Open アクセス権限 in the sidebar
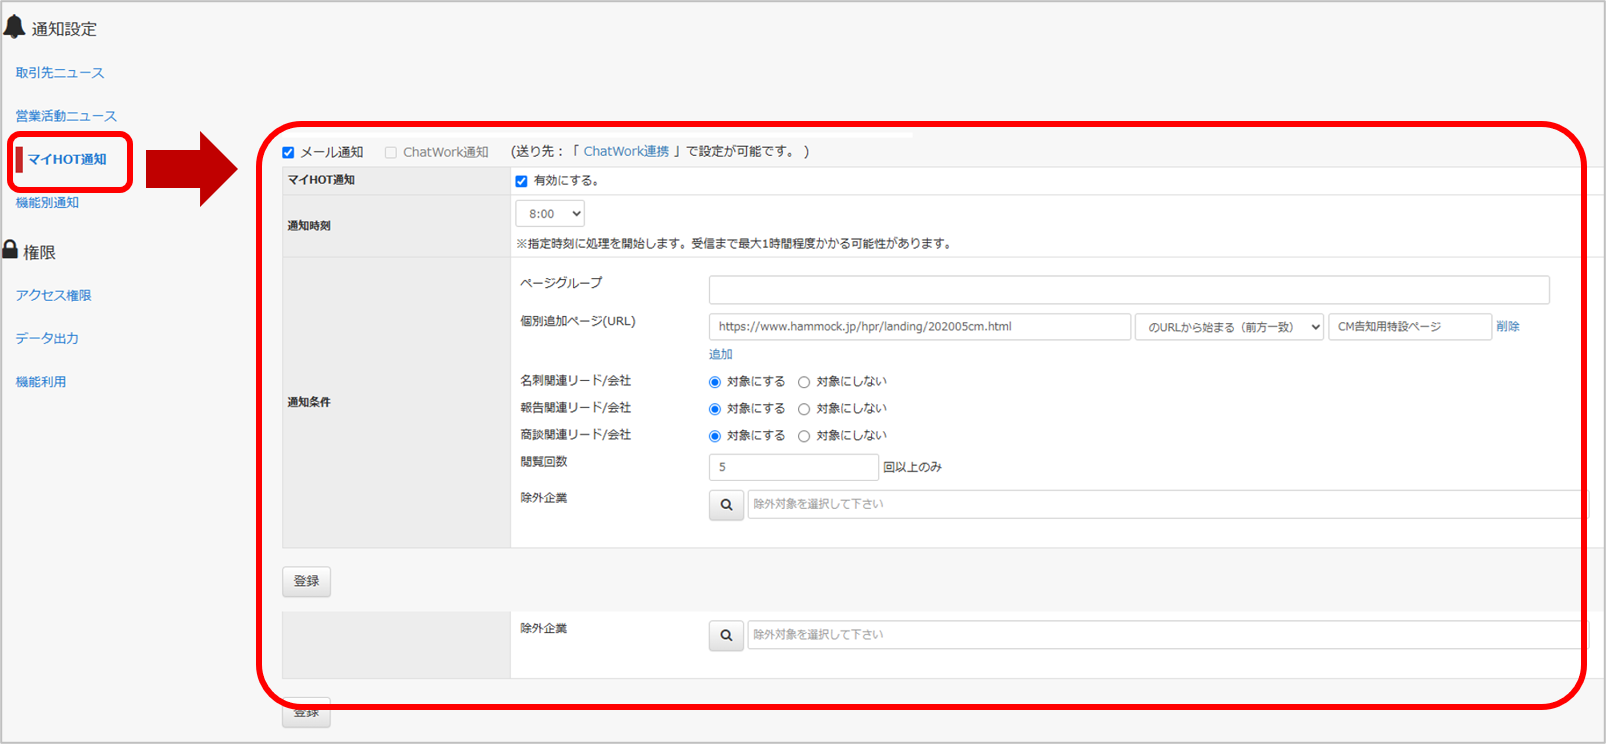 pyautogui.click(x=53, y=295)
